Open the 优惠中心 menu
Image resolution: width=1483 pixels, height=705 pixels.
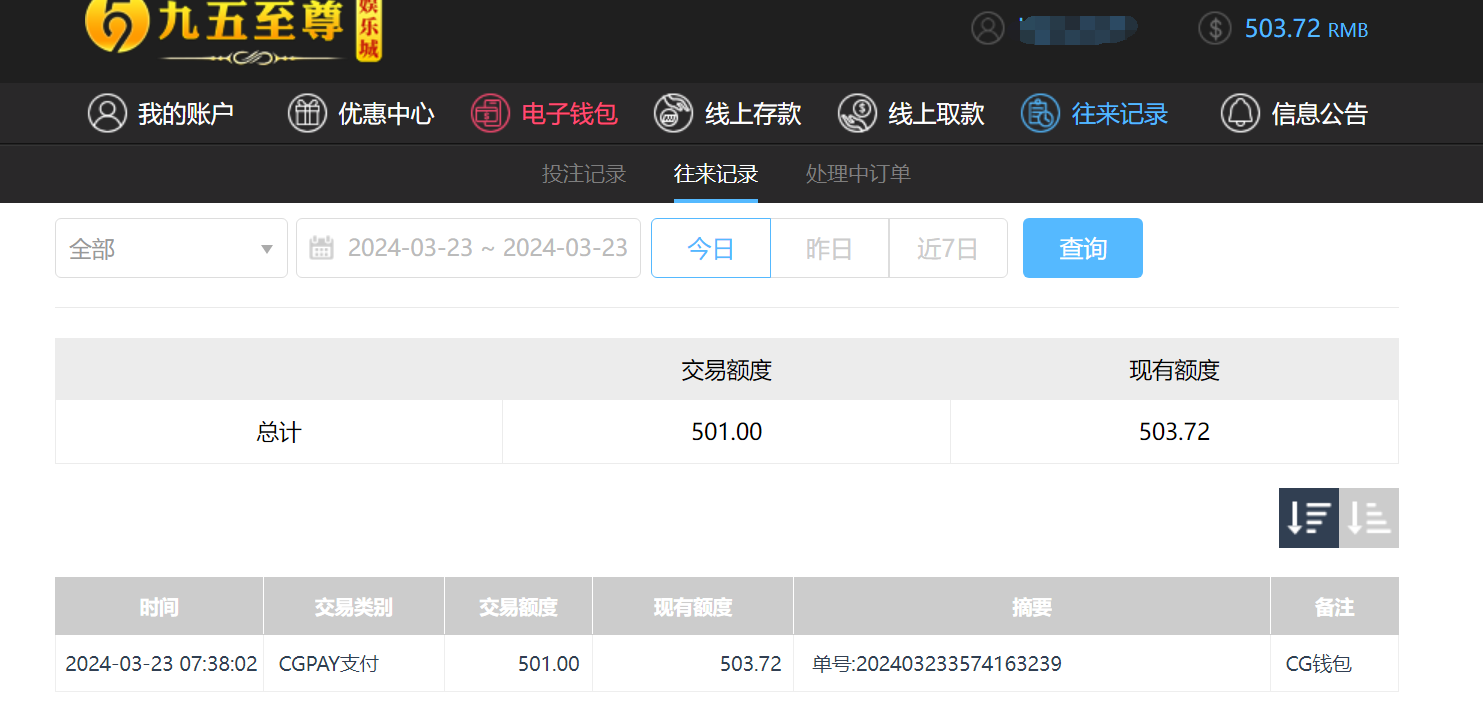pos(386,114)
